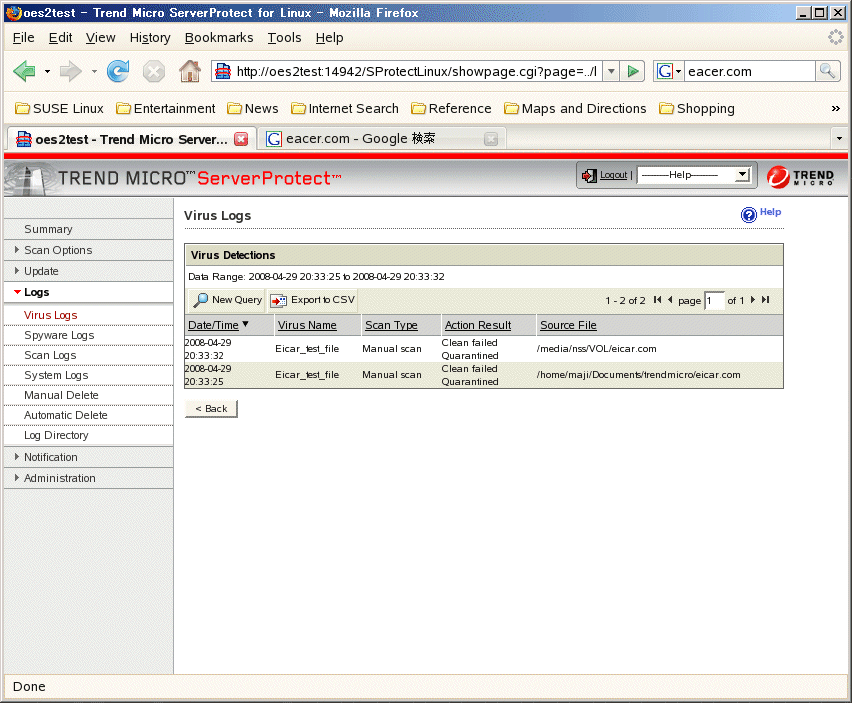Open SUSE Linux bookmarks folder
Viewport: 852px width, 703px height.
click(x=59, y=109)
